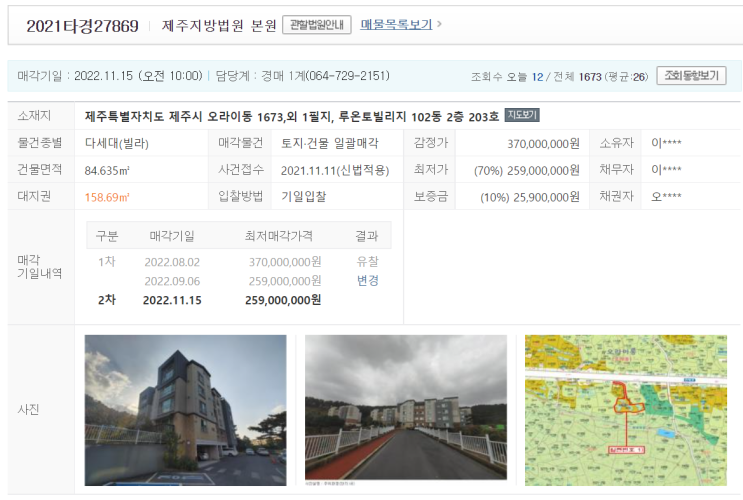Open the building exterior photo thumbnail
The width and height of the screenshot is (743, 500).
pyautogui.click(x=185, y=410)
